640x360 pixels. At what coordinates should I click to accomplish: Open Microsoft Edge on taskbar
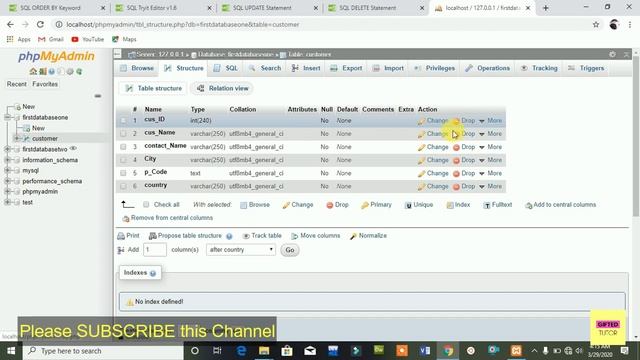[241, 351]
